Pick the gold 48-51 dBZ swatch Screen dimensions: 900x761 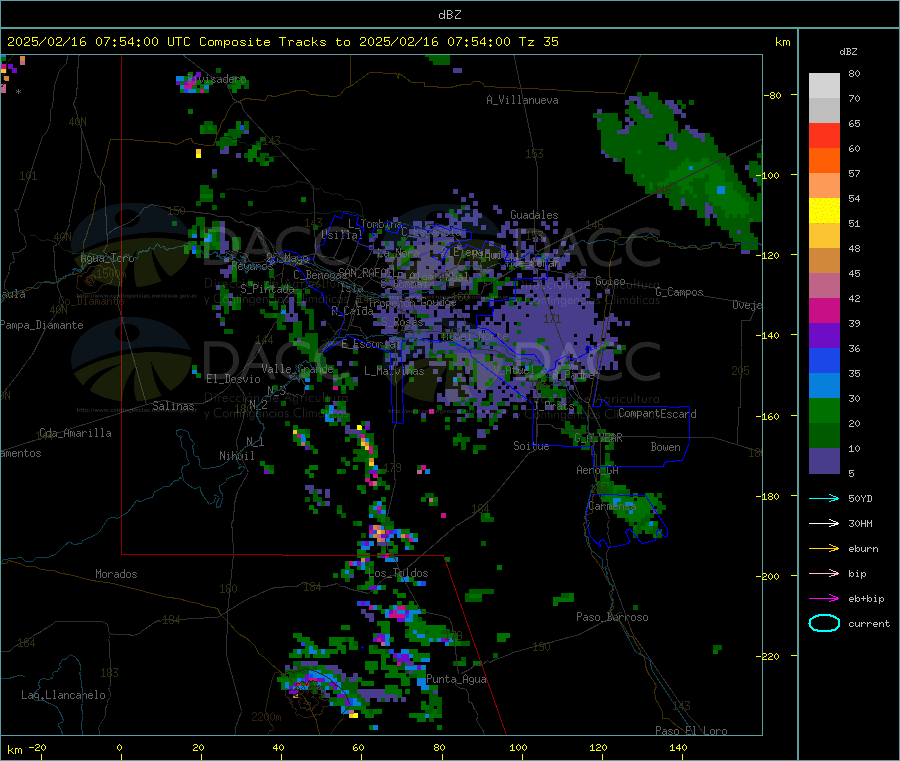[824, 235]
